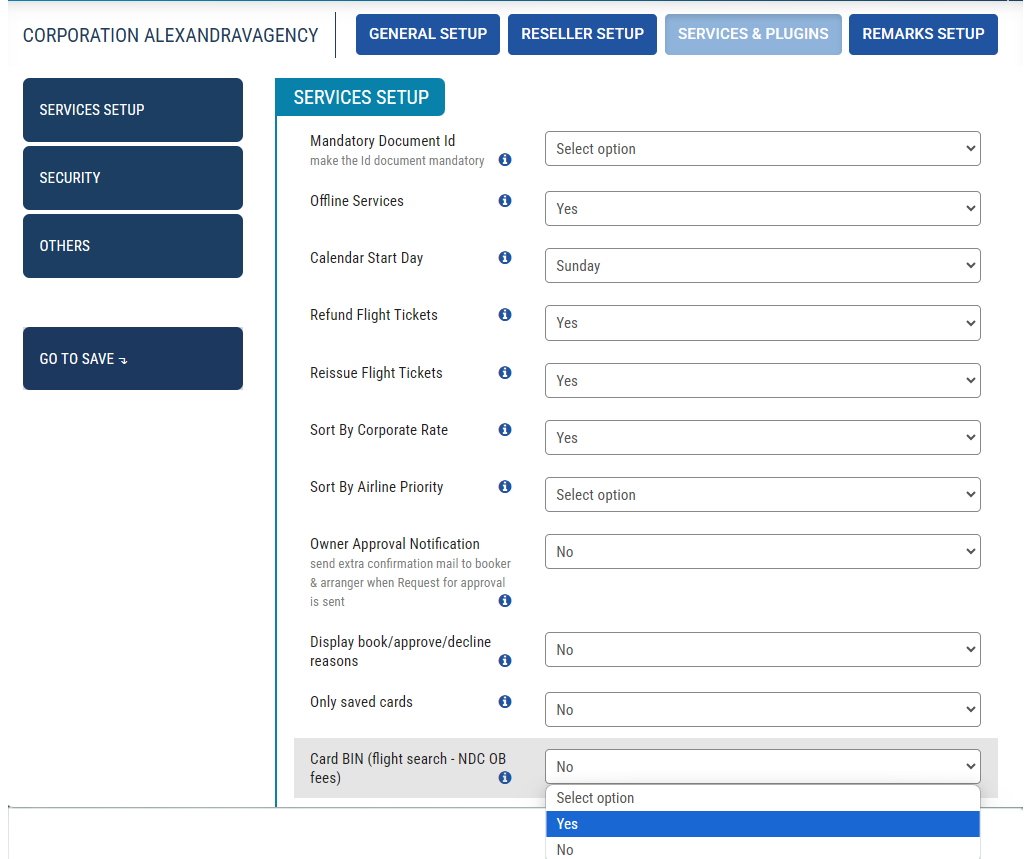Open the Remarks Setup tab

[x=923, y=34]
